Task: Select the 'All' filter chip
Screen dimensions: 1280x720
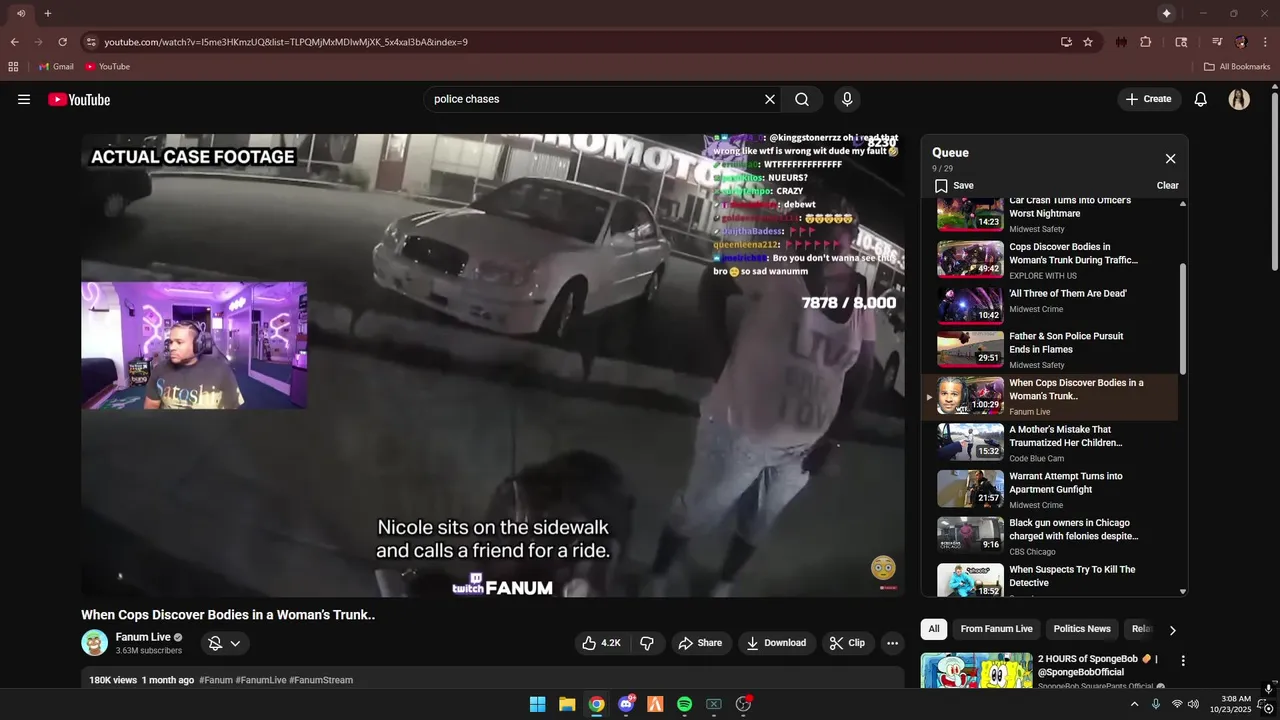Action: tap(934, 629)
